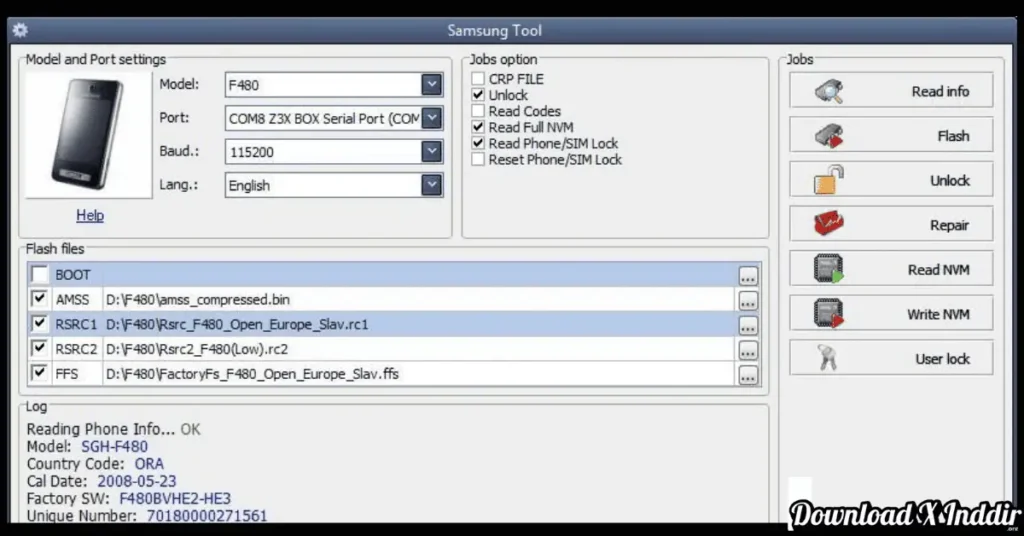Image resolution: width=1024 pixels, height=536 pixels.
Task: Click the Read NVM button label
Action: (938, 270)
